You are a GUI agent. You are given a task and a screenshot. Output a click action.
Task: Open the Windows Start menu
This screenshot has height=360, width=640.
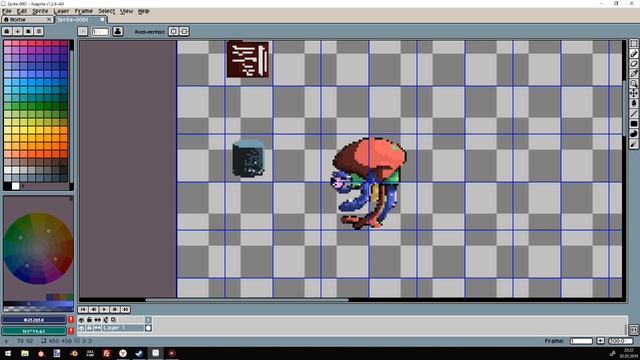[7, 353]
